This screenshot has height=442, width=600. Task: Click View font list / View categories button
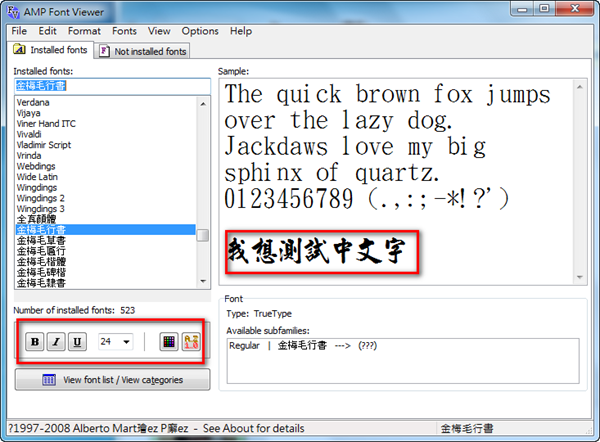(112, 380)
